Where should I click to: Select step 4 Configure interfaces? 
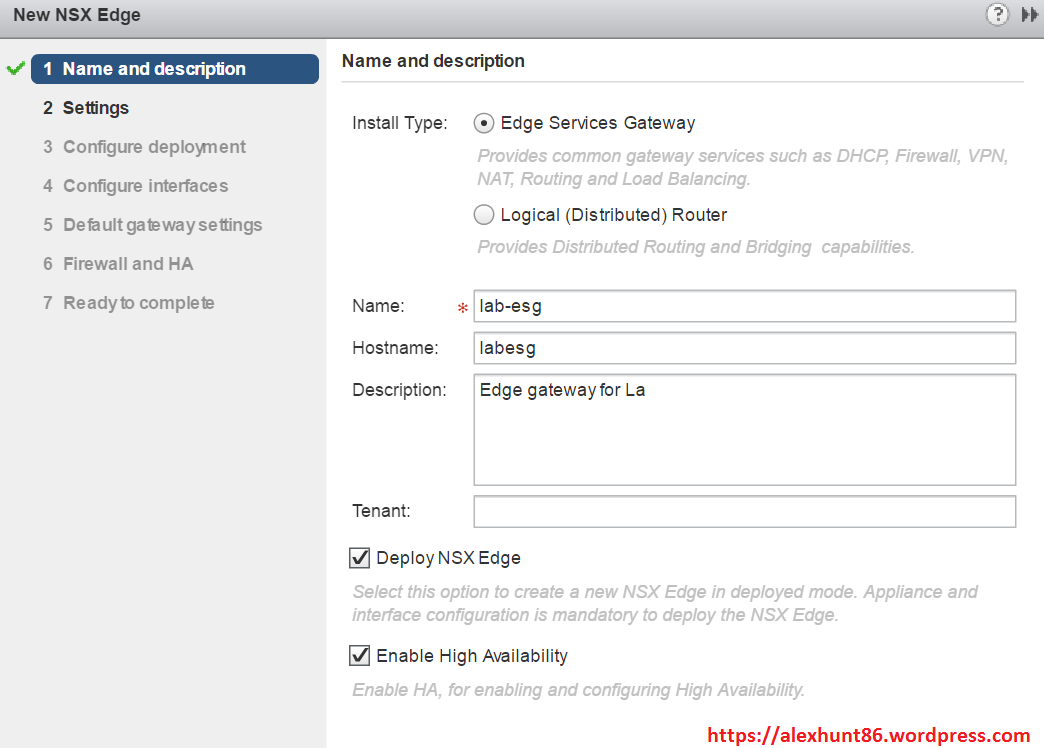point(145,186)
